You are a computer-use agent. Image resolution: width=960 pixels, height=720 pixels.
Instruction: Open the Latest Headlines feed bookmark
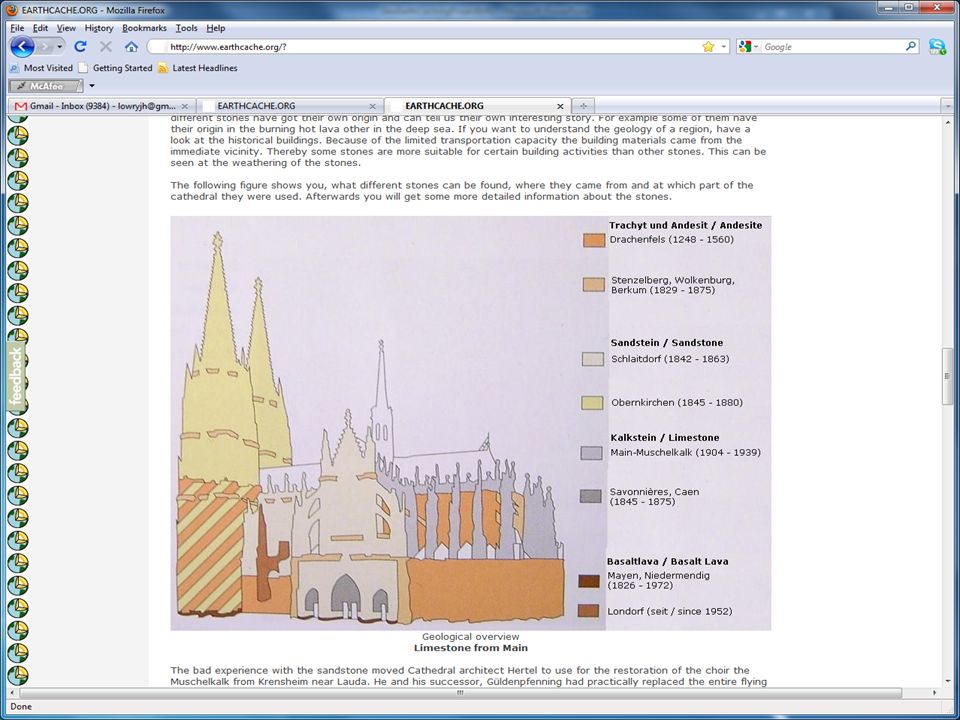point(197,68)
